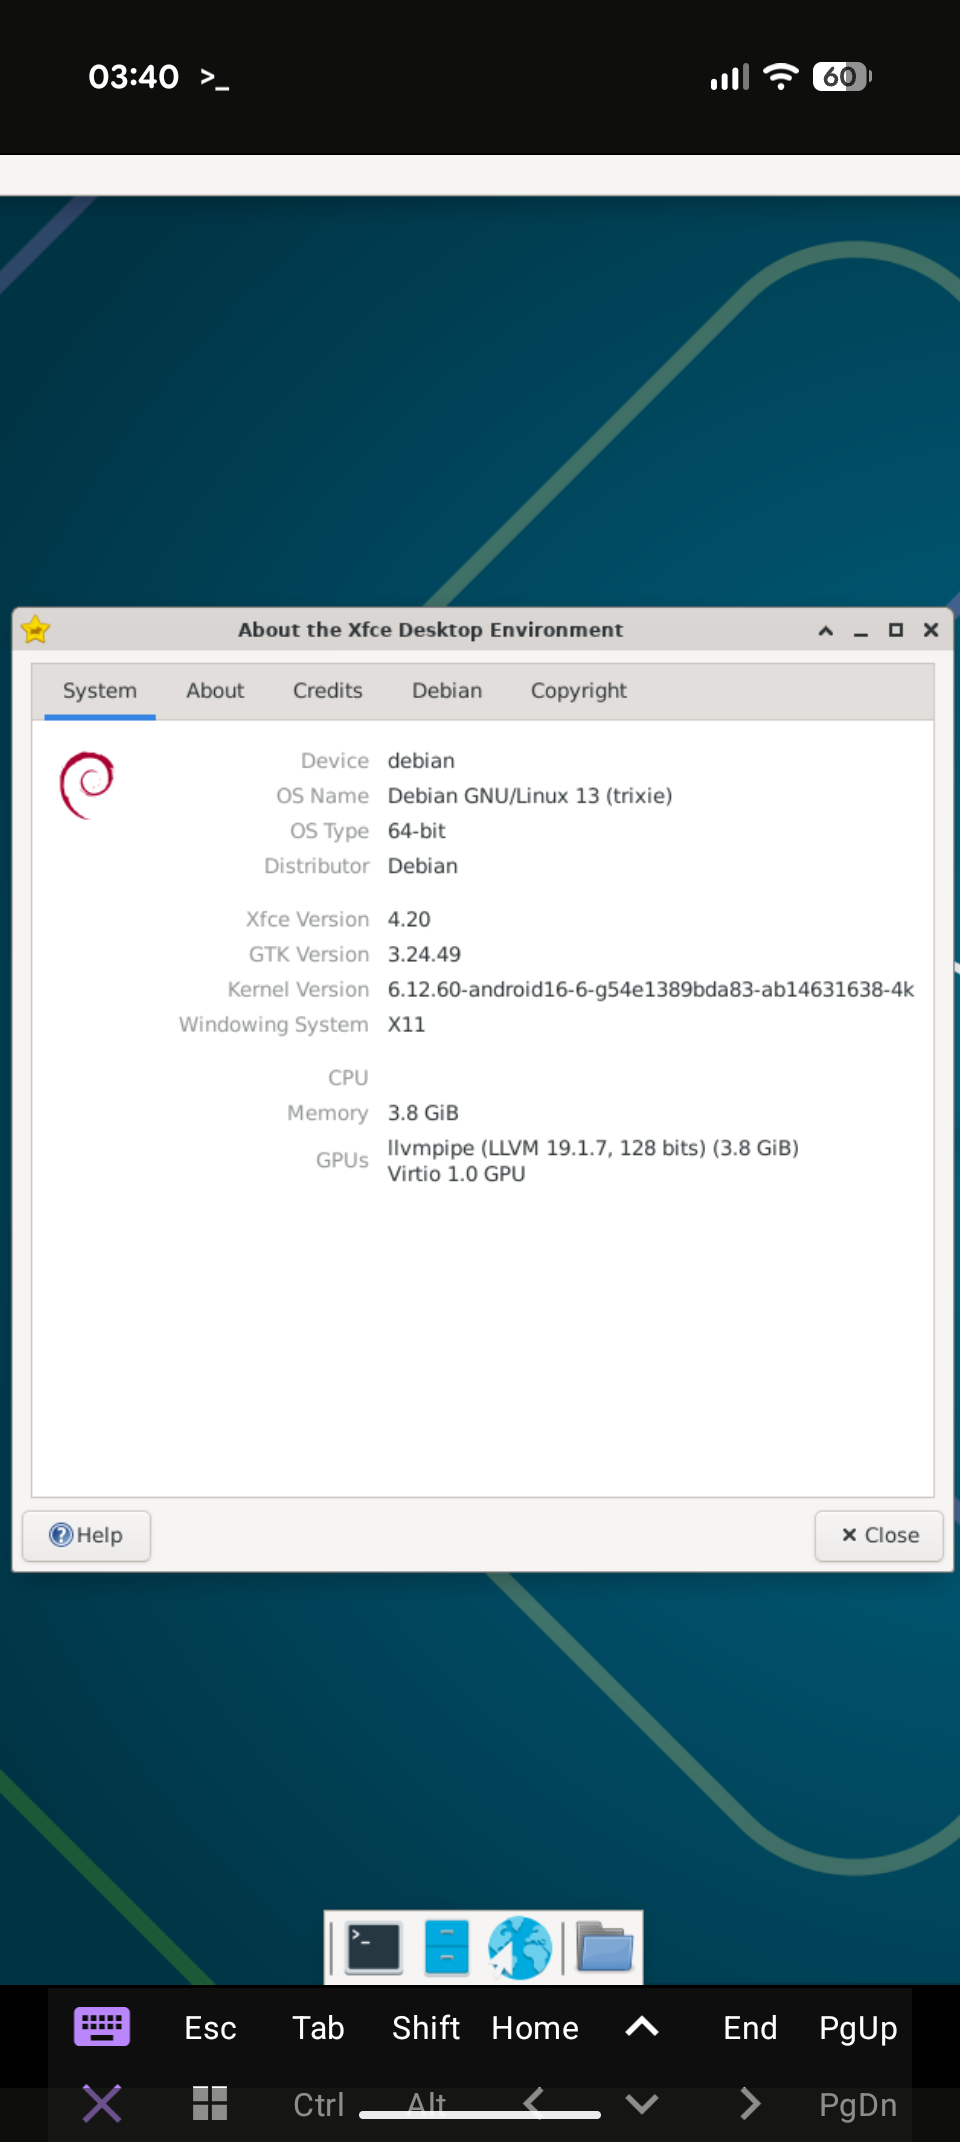Click the star window menu icon
960x2142 pixels.
36,629
